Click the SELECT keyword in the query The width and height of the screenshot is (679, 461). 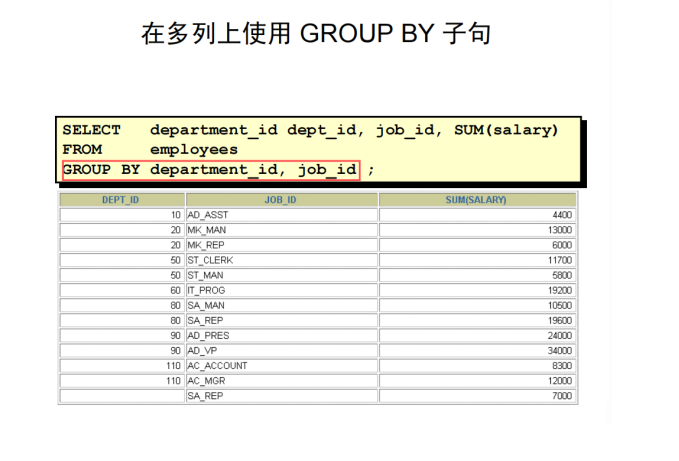click(91, 130)
